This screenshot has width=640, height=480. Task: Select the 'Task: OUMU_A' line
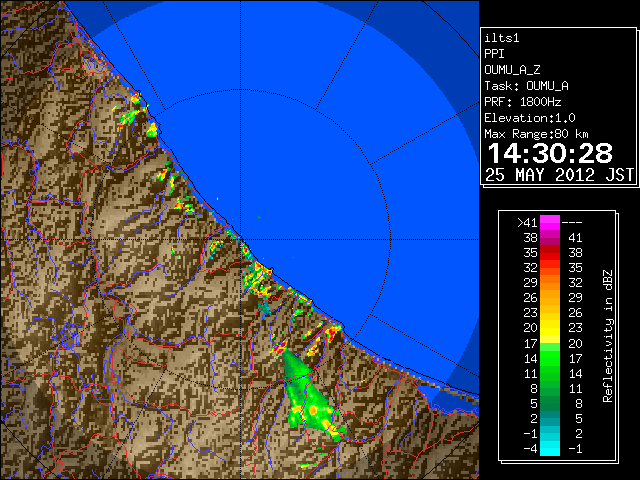pos(527,86)
